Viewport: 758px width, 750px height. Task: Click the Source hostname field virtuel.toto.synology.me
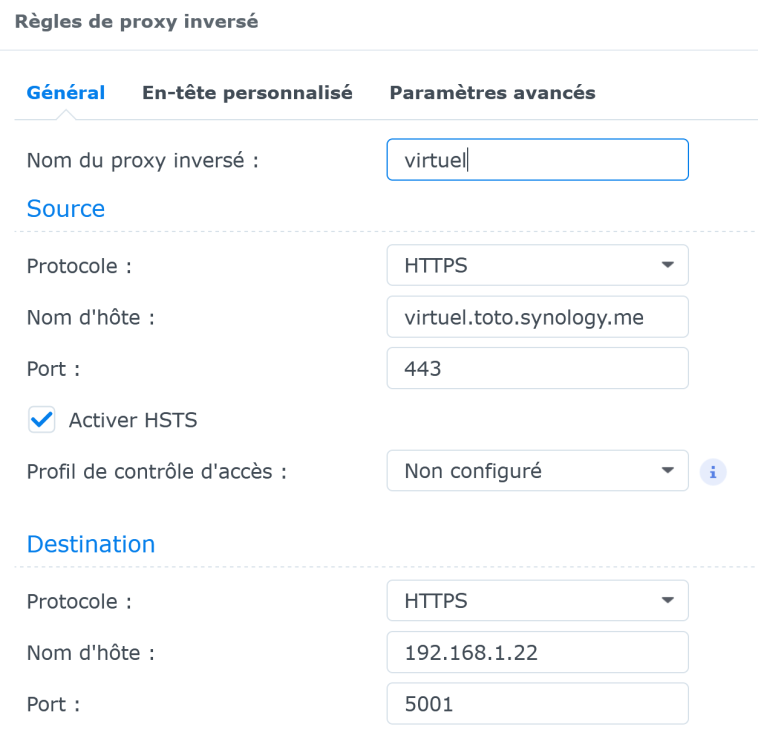[537, 318]
